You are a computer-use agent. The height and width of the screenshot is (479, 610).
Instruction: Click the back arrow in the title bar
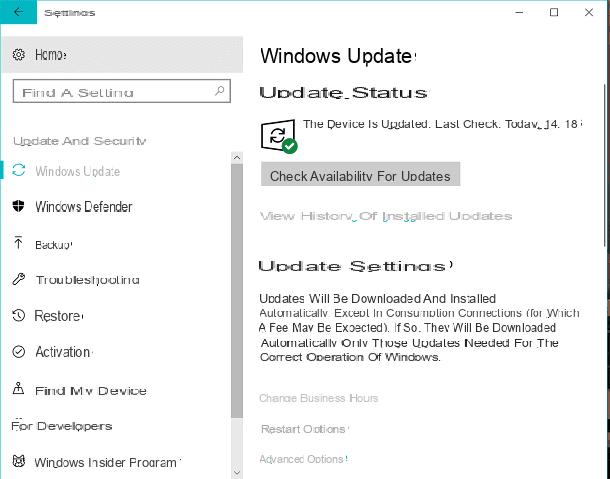coord(18,12)
